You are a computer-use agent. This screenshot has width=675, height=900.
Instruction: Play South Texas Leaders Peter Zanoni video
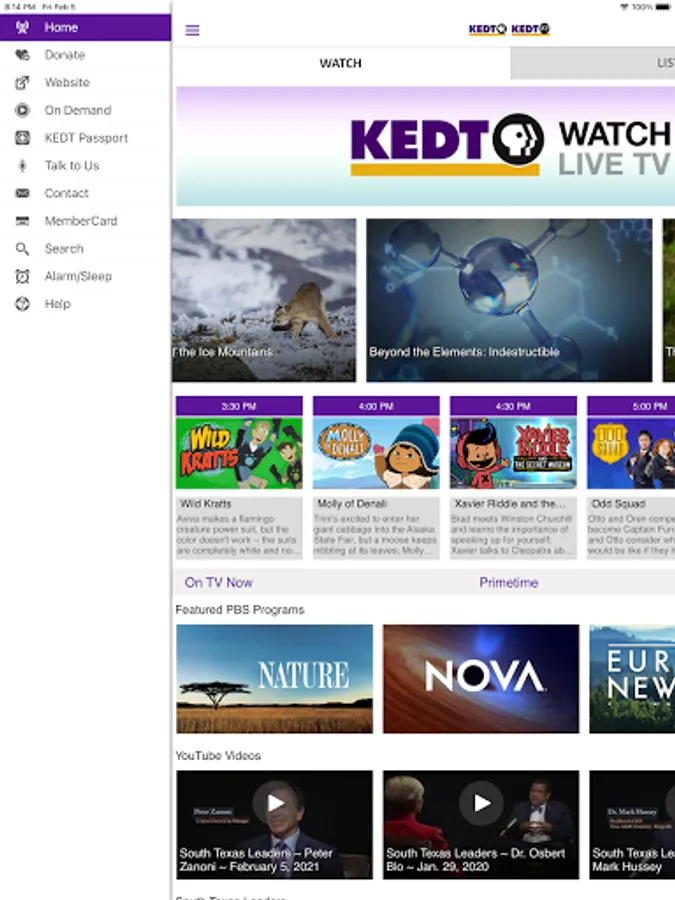pos(274,825)
